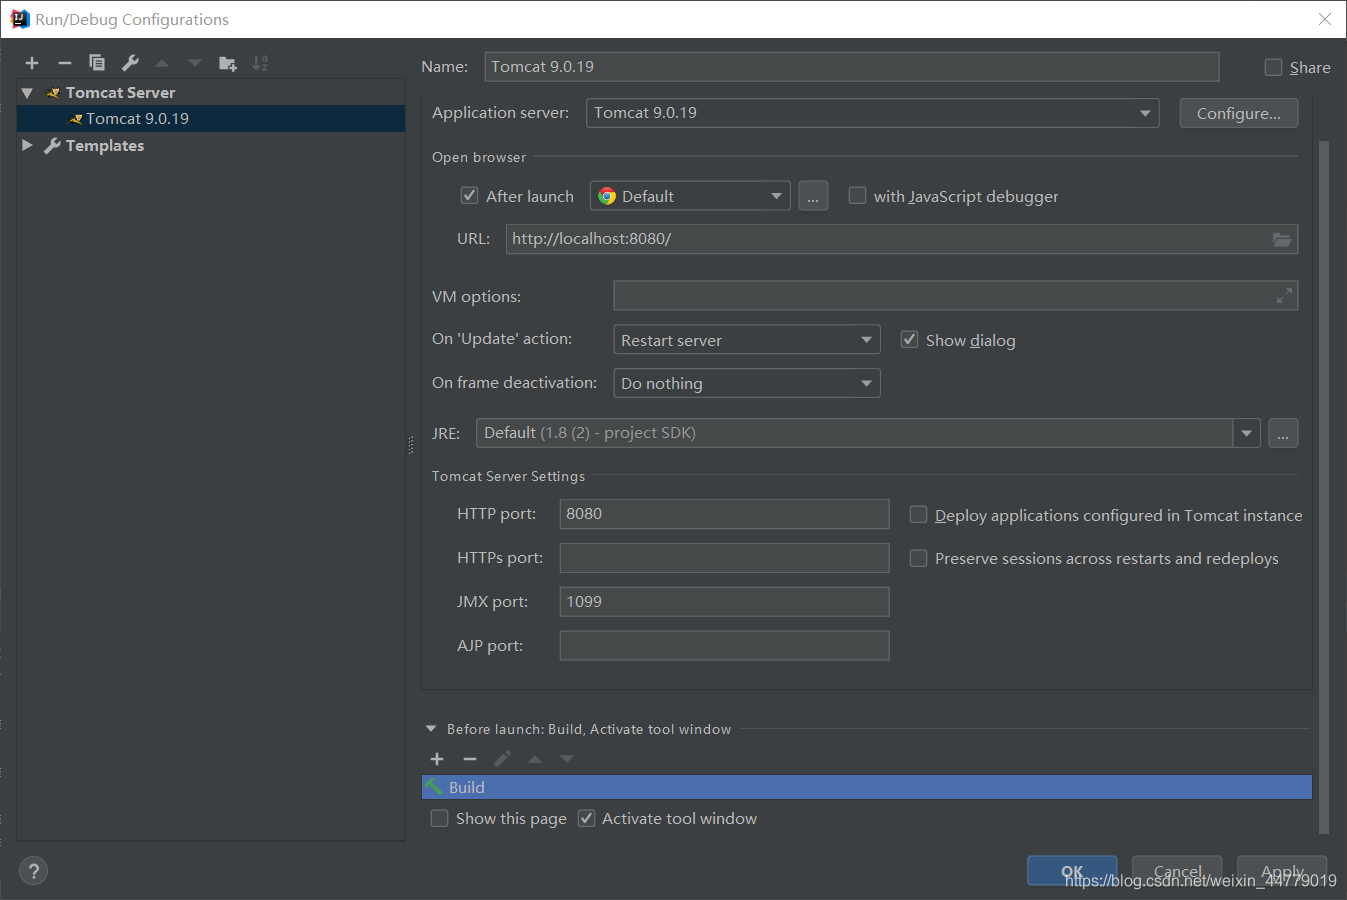Collapse Before launch section
Screen dimensions: 1347x900
click(431, 729)
